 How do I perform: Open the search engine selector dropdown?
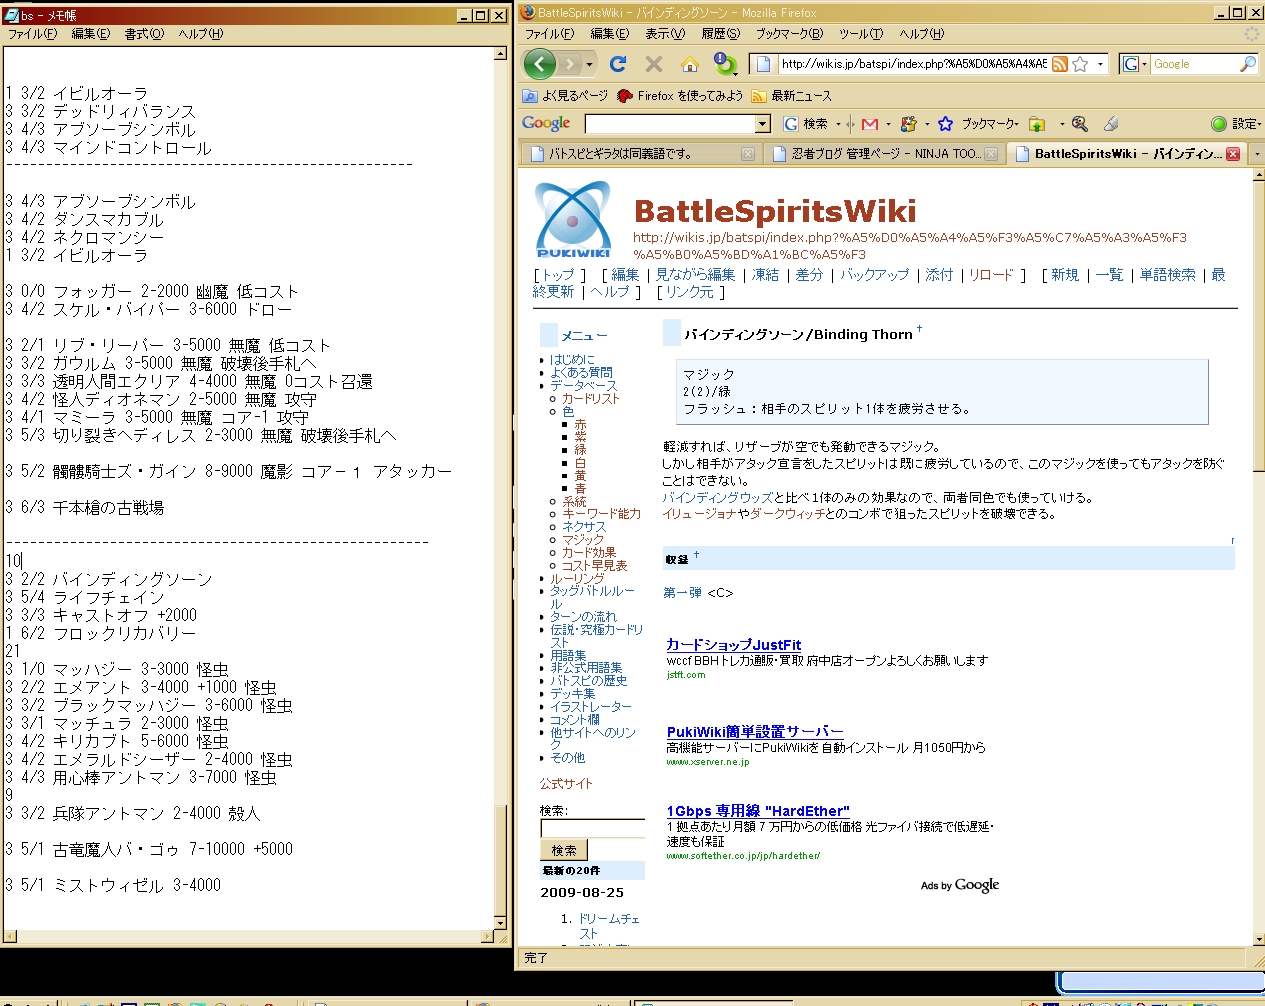click(x=1135, y=64)
